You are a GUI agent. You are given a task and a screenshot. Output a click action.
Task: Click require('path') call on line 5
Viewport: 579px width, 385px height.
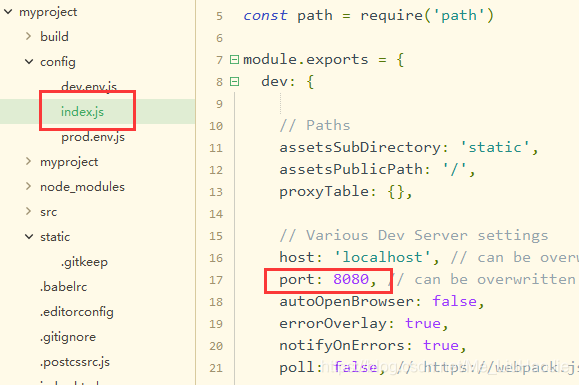pyautogui.click(x=426, y=16)
